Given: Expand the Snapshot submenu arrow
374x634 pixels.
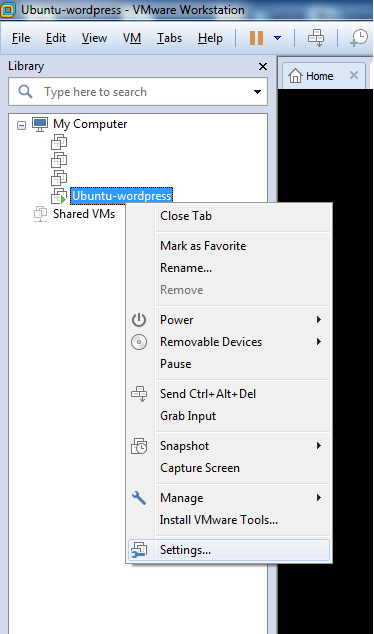Looking at the screenshot, I should pos(319,446).
